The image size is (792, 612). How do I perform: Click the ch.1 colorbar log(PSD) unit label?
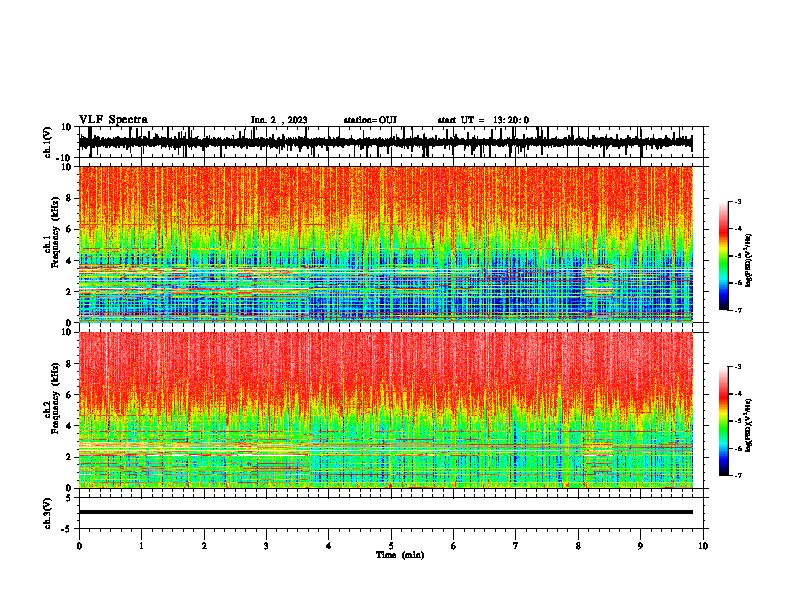coord(749,260)
